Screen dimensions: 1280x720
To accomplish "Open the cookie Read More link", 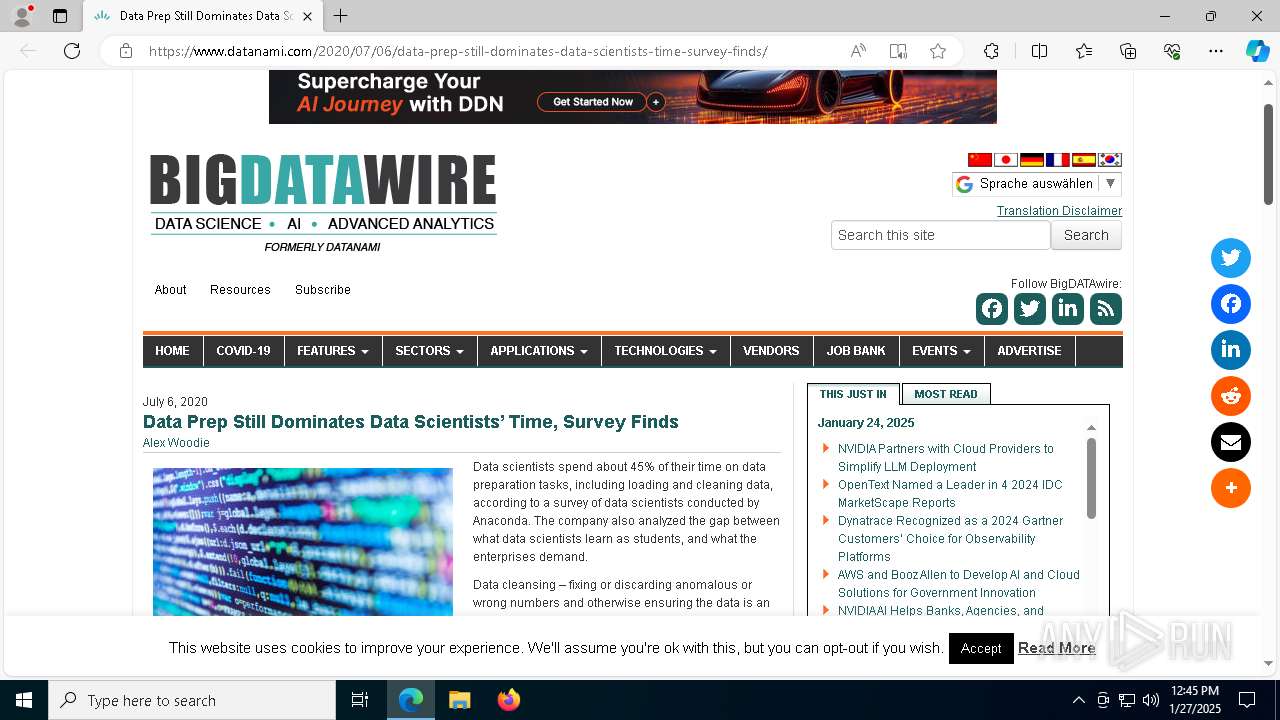I will pyautogui.click(x=1056, y=648).
